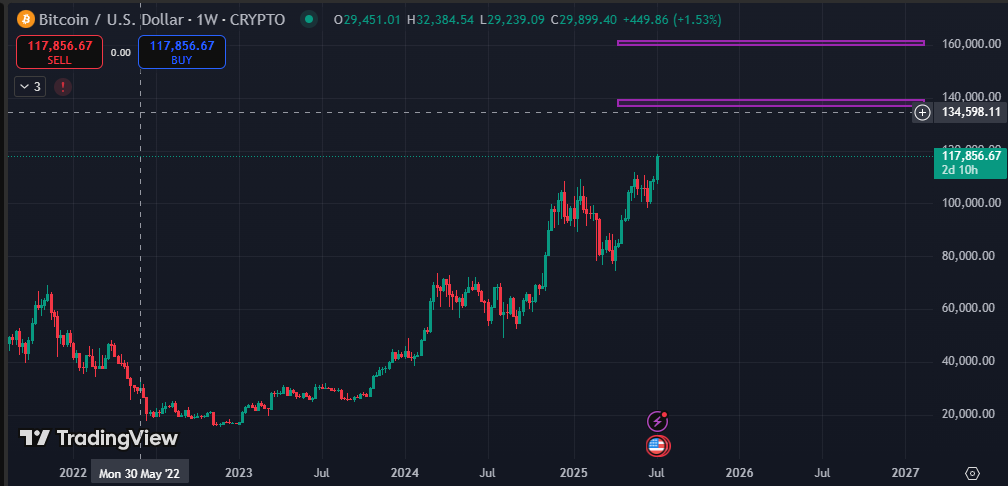Click the 2023 label on time axis
Viewport: 1008px width, 486px height.
[x=239, y=473]
